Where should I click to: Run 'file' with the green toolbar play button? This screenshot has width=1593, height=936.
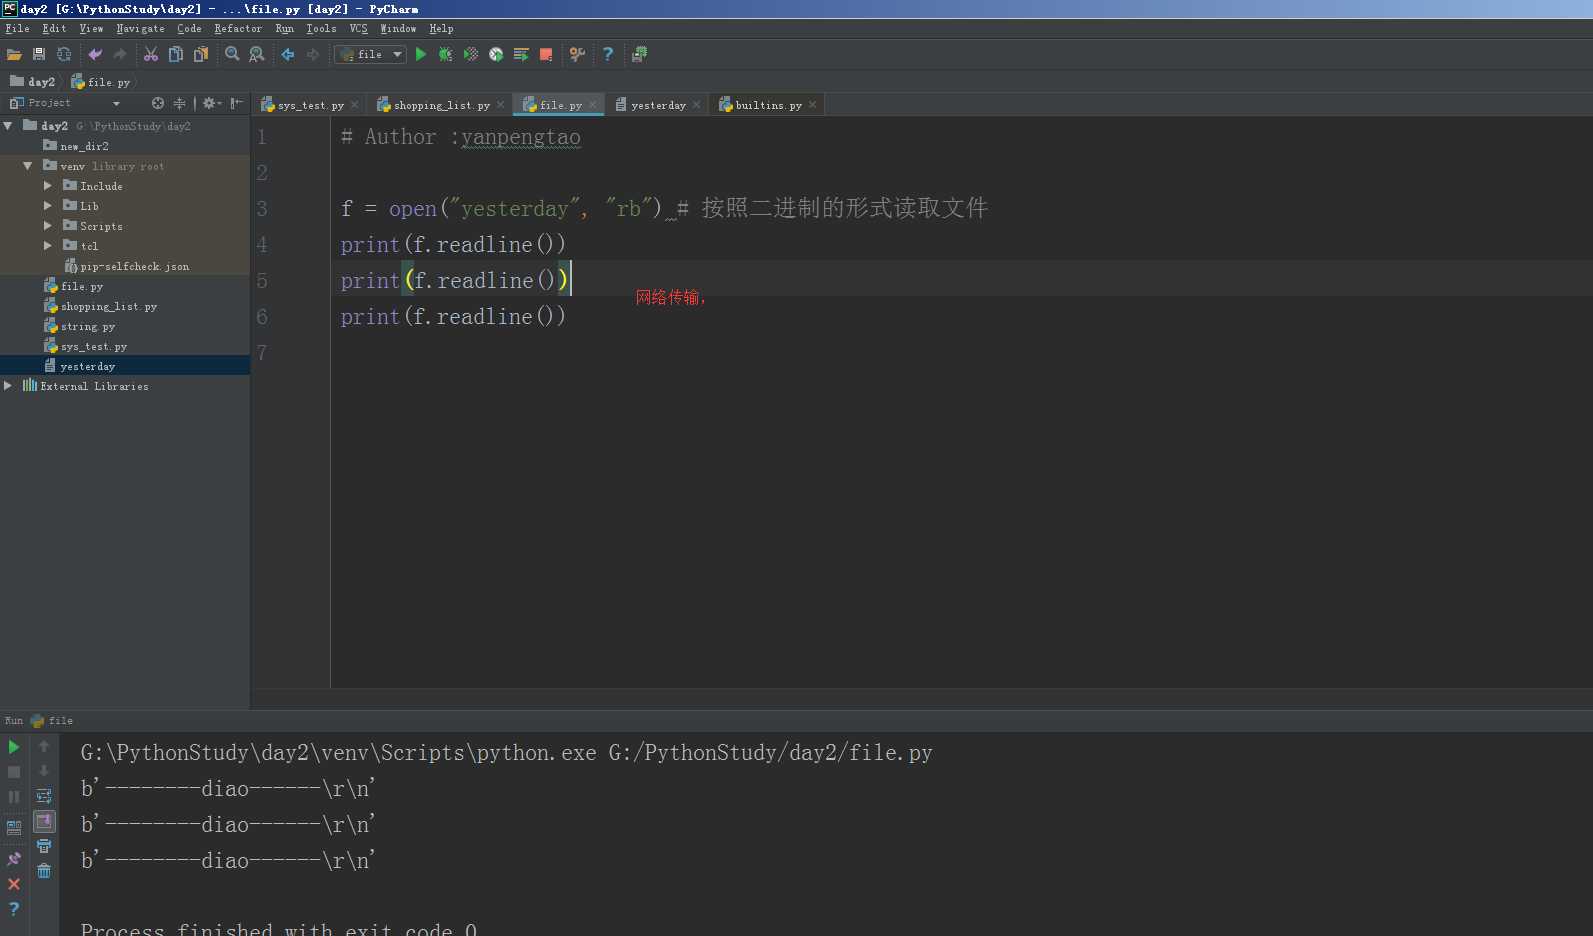coord(421,54)
